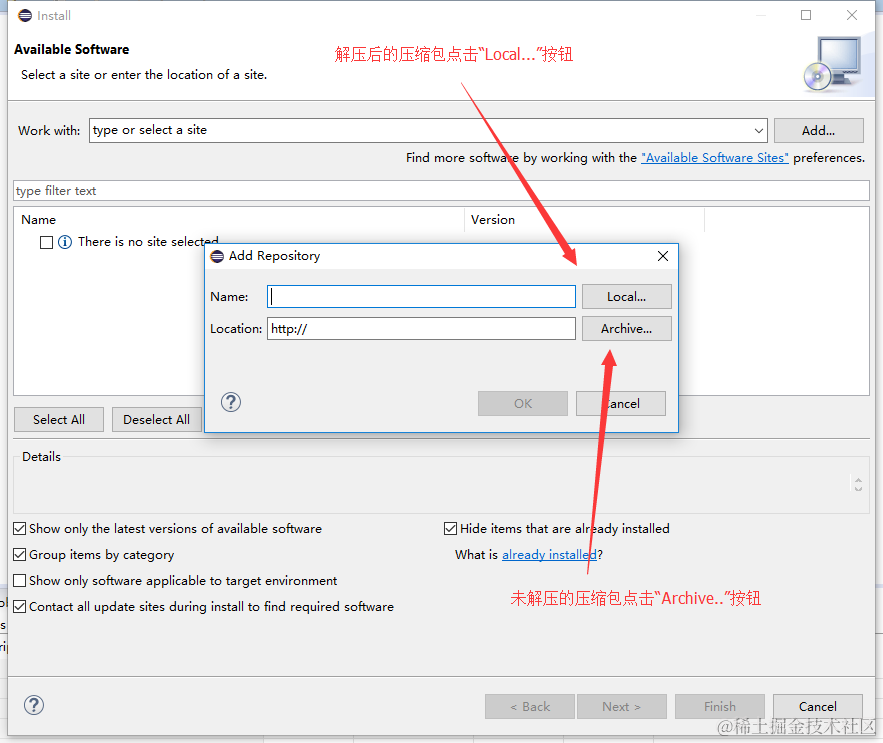Focus the type filter text field
The width and height of the screenshot is (883, 743).
click(x=441, y=190)
